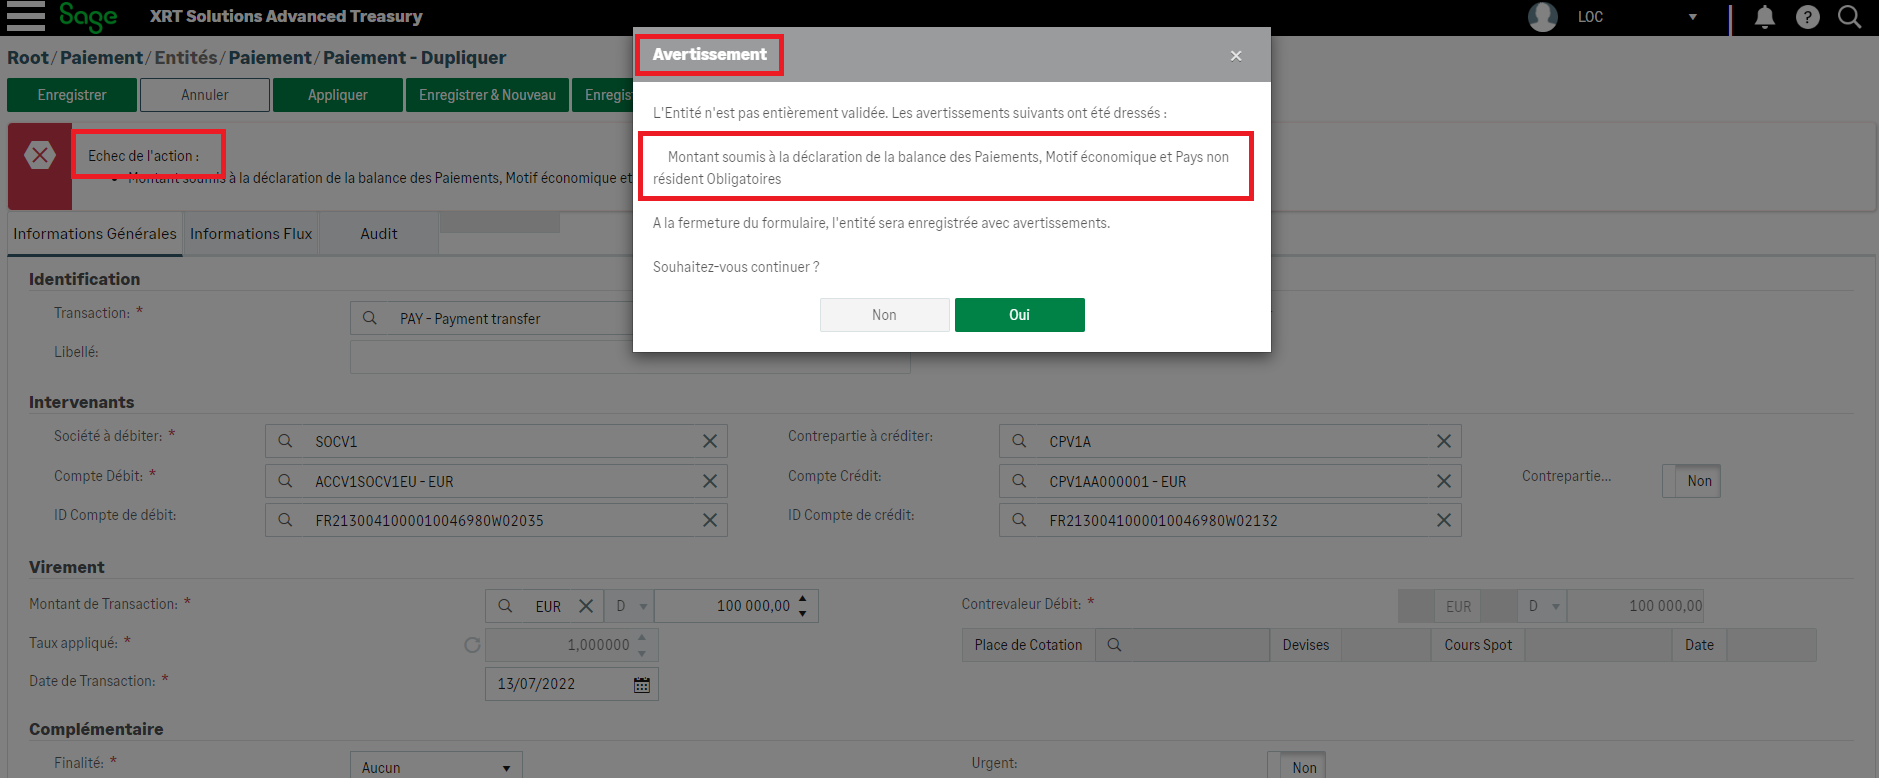The width and height of the screenshot is (1879, 778).
Task: Expand the Finalité Aucun dropdown
Action: tap(506, 768)
